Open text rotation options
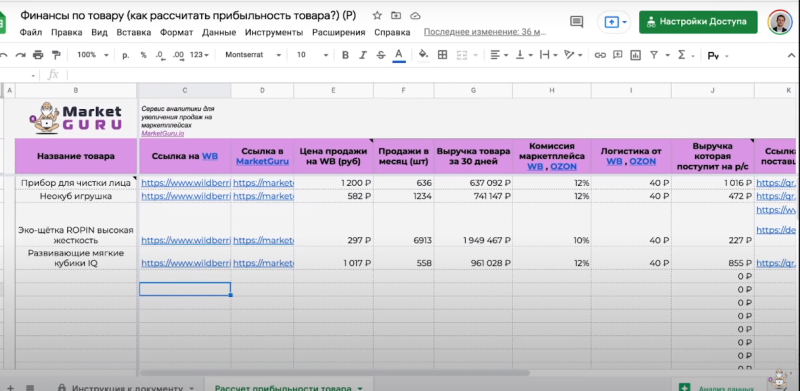800x391 pixels. coord(573,55)
